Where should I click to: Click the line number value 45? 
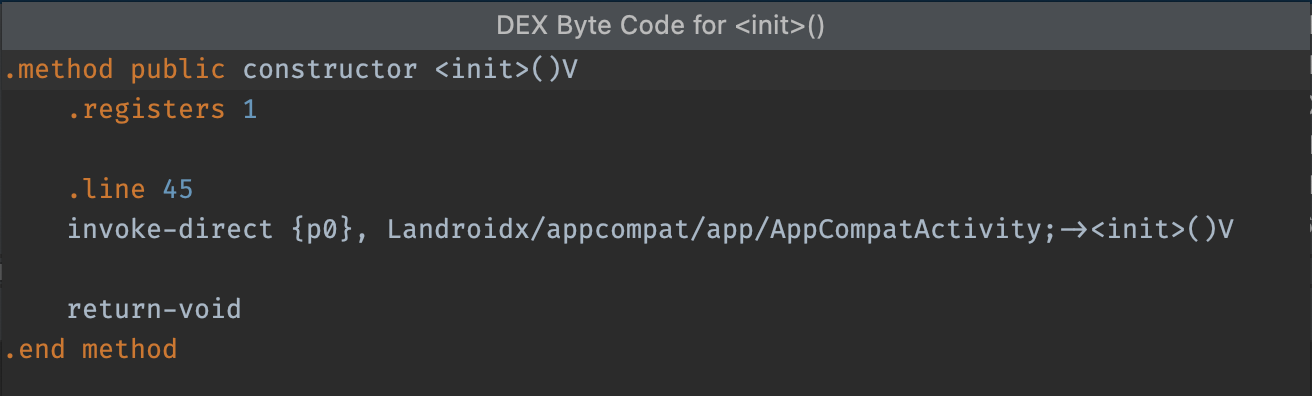tap(178, 189)
